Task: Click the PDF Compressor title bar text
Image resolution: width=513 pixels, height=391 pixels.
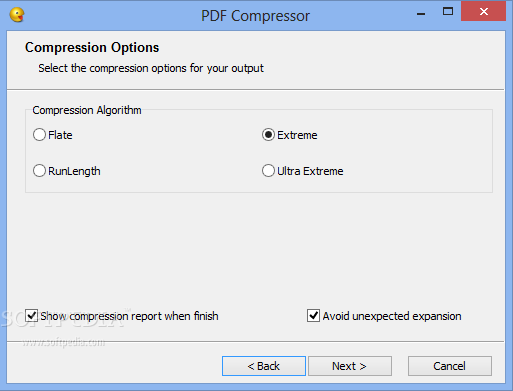Action: pos(255,16)
